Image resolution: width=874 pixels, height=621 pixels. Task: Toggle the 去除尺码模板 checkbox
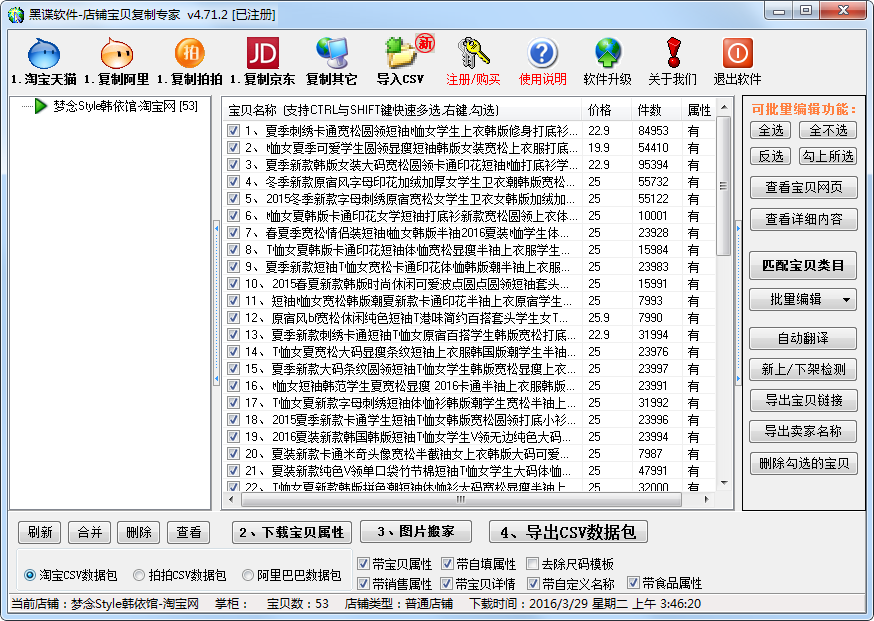click(x=532, y=564)
